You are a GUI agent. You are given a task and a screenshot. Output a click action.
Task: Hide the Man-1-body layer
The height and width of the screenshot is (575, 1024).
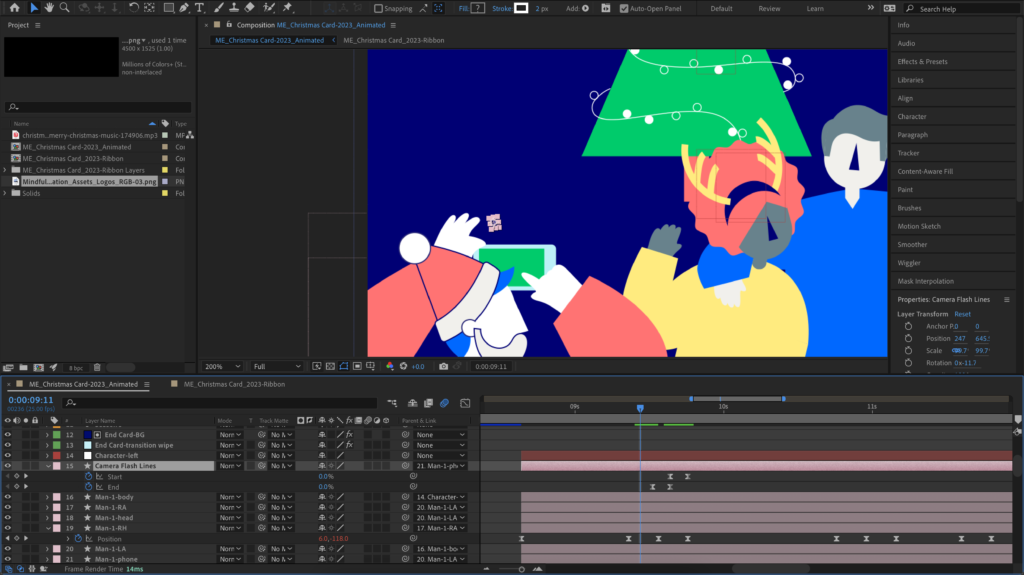[x=8, y=497]
